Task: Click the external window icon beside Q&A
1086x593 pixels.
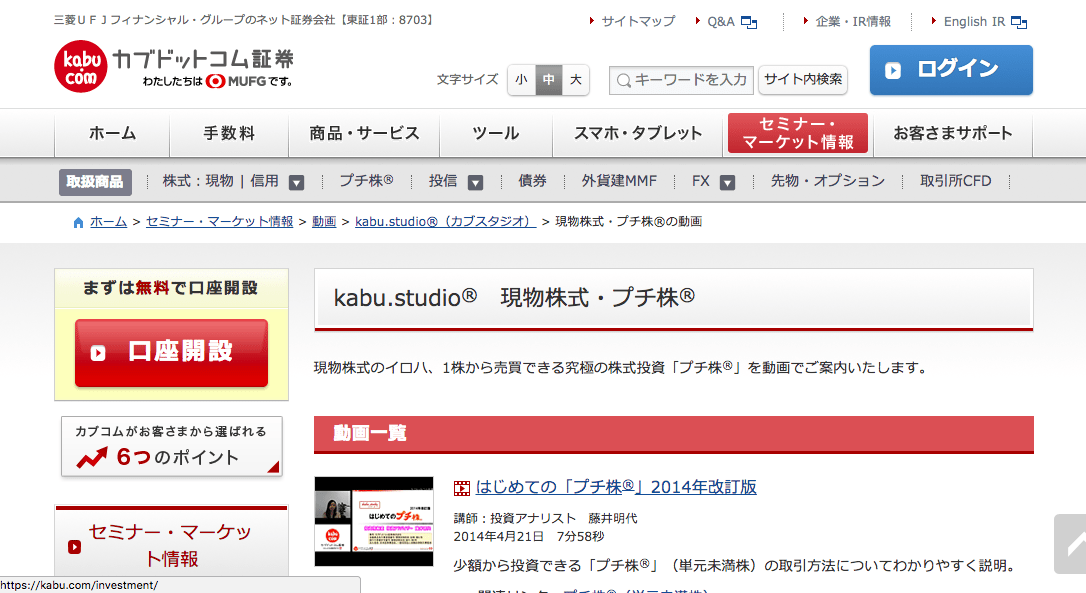Action: 749,22
